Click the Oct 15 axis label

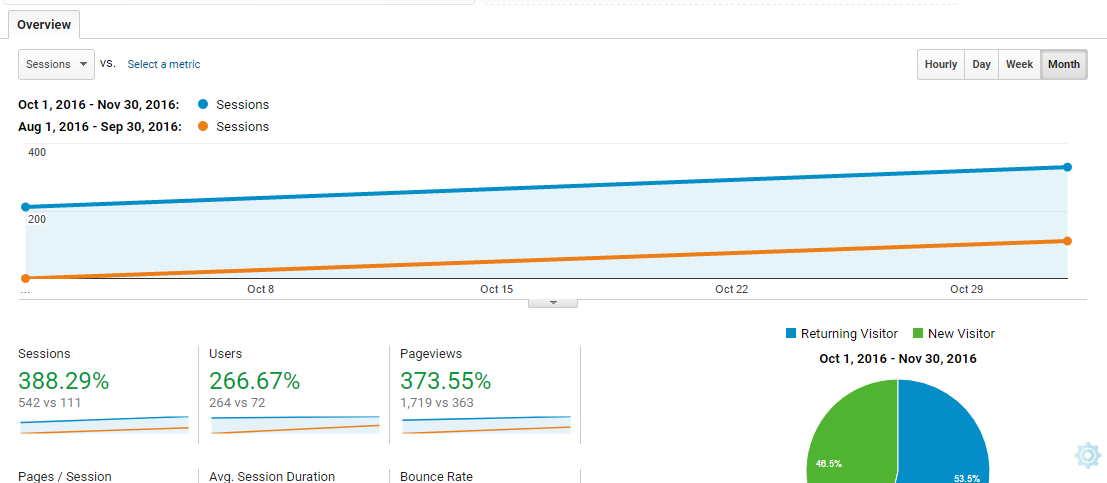pyautogui.click(x=497, y=289)
